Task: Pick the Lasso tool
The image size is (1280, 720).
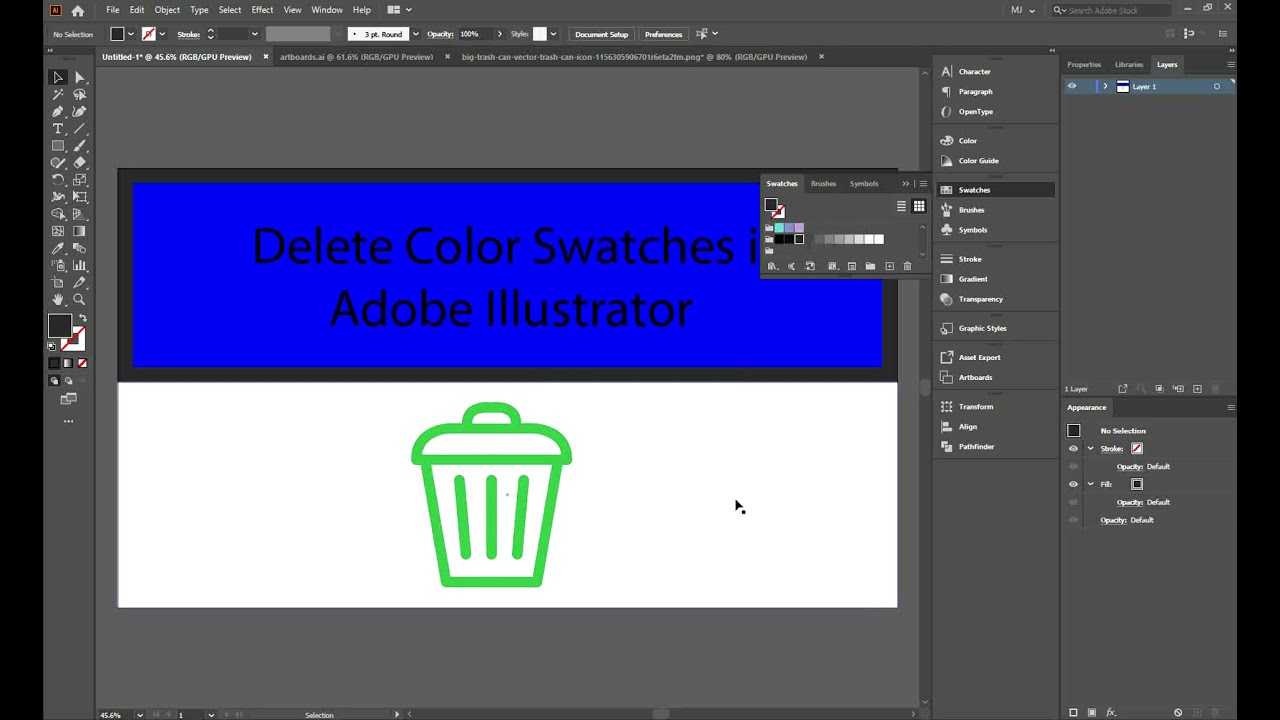Action: pyautogui.click(x=80, y=95)
